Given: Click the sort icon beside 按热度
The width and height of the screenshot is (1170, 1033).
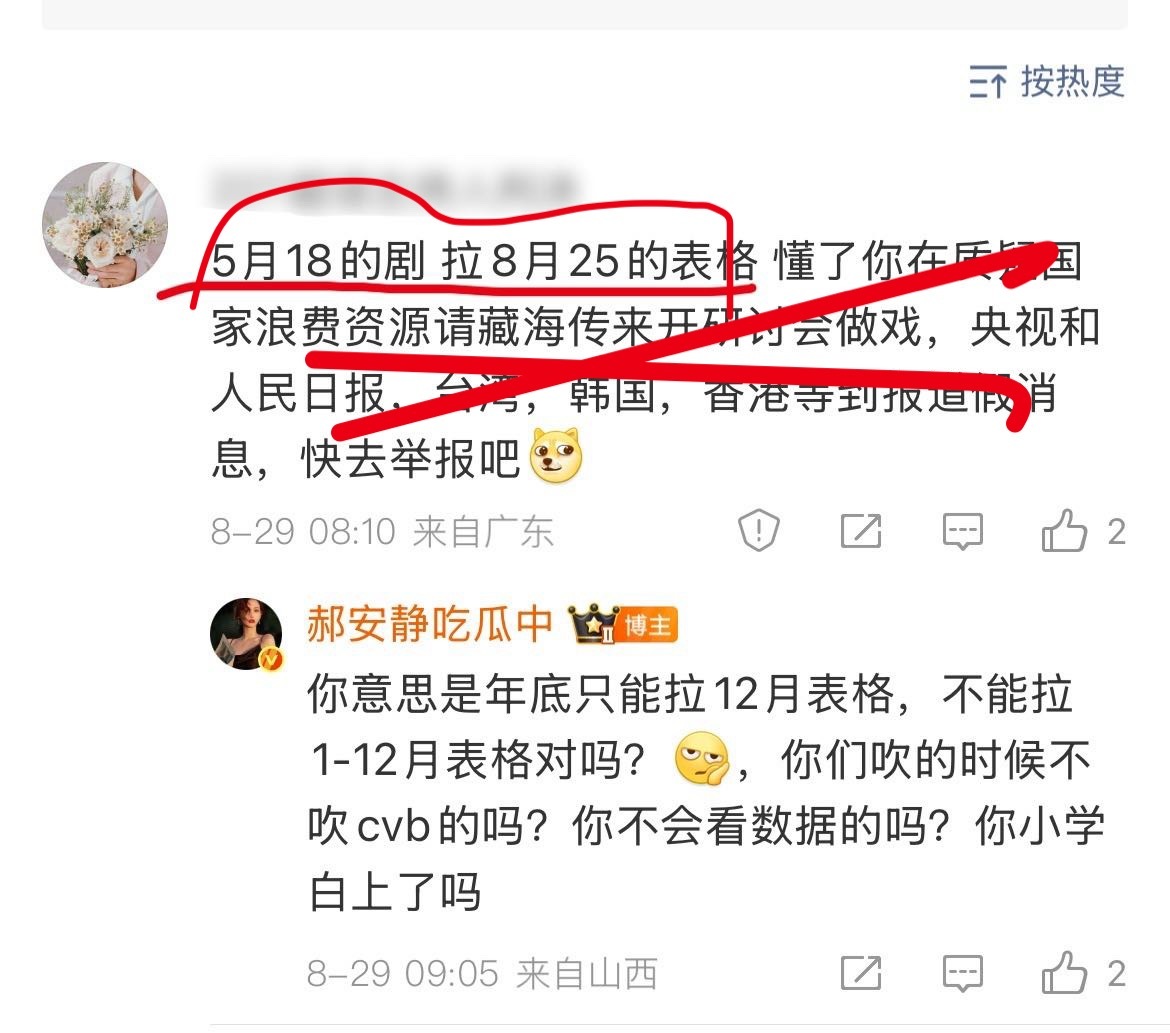Looking at the screenshot, I should click(x=988, y=82).
